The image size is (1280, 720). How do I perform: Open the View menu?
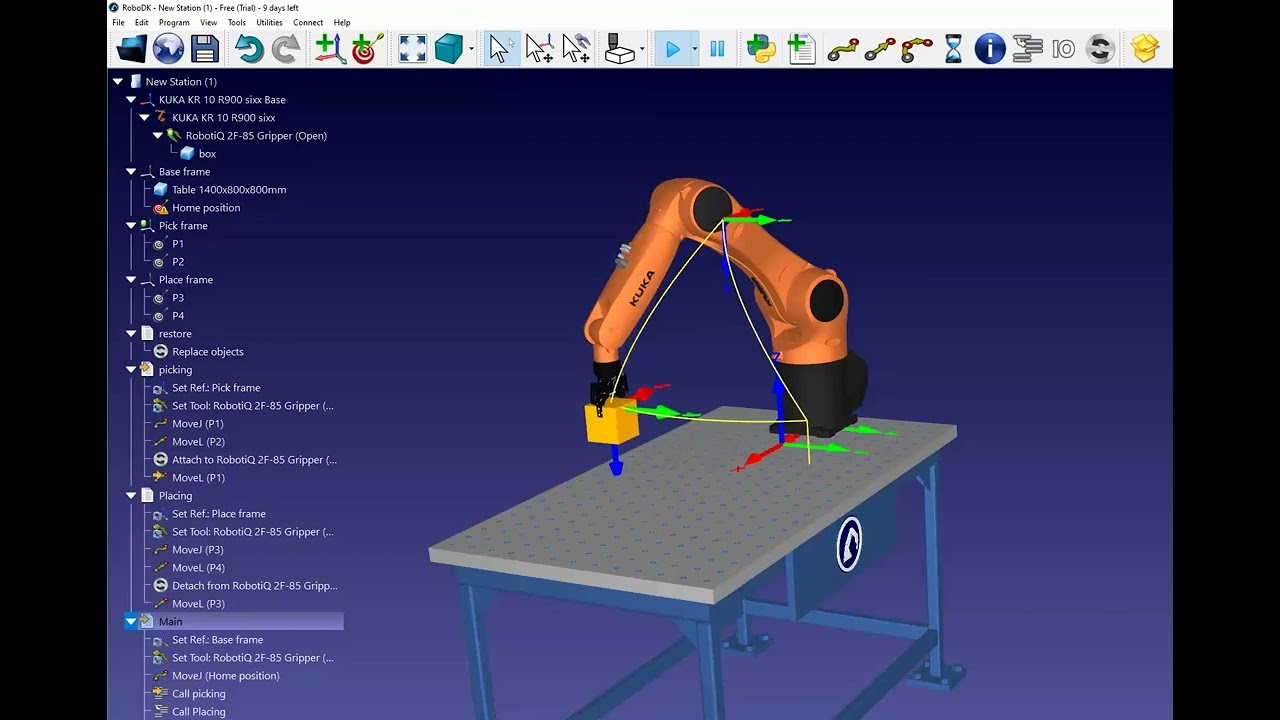pos(208,22)
